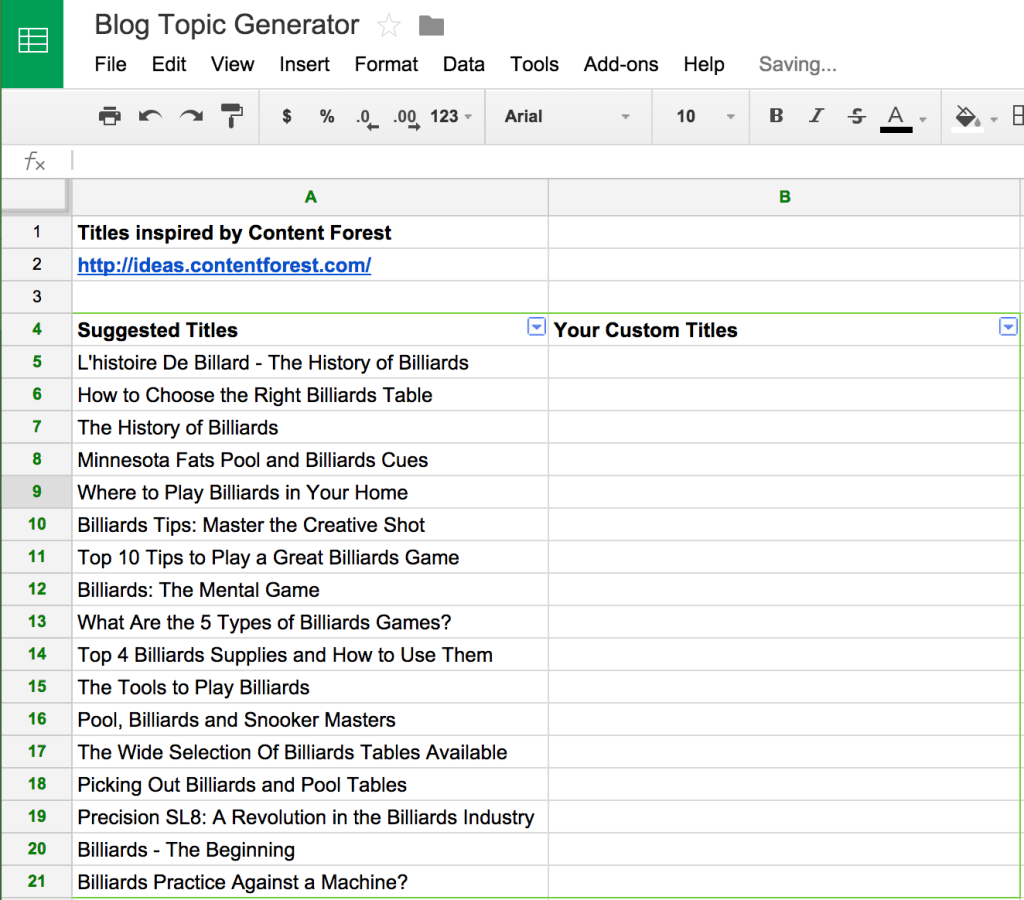
Task: Toggle bold formatting
Action: point(776,116)
